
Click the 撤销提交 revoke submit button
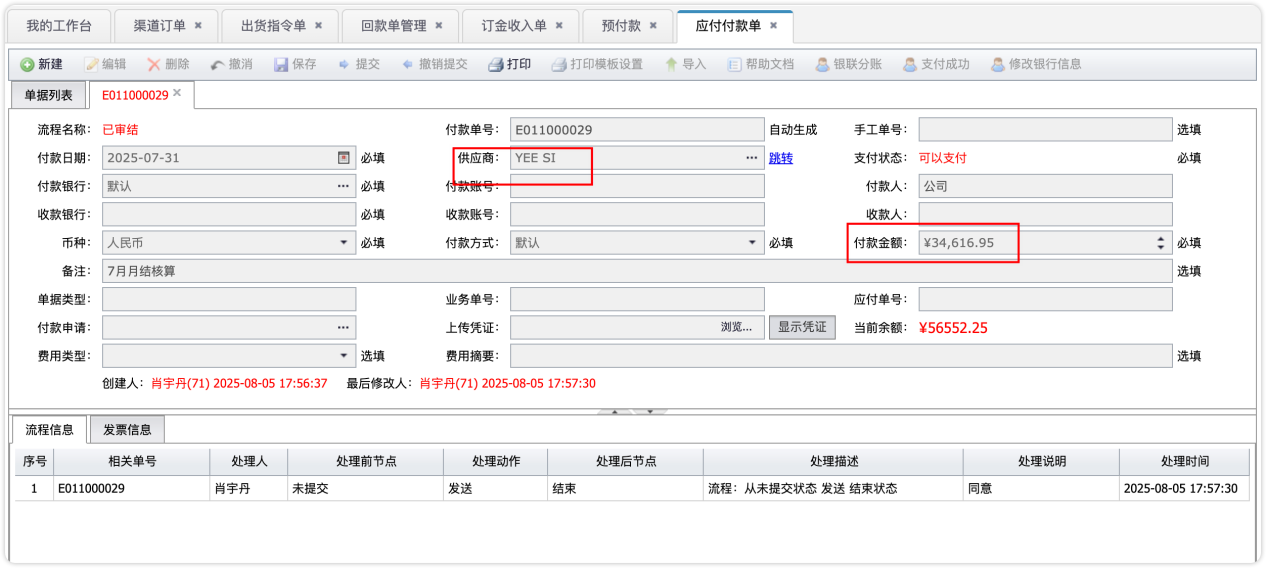[x=434, y=64]
